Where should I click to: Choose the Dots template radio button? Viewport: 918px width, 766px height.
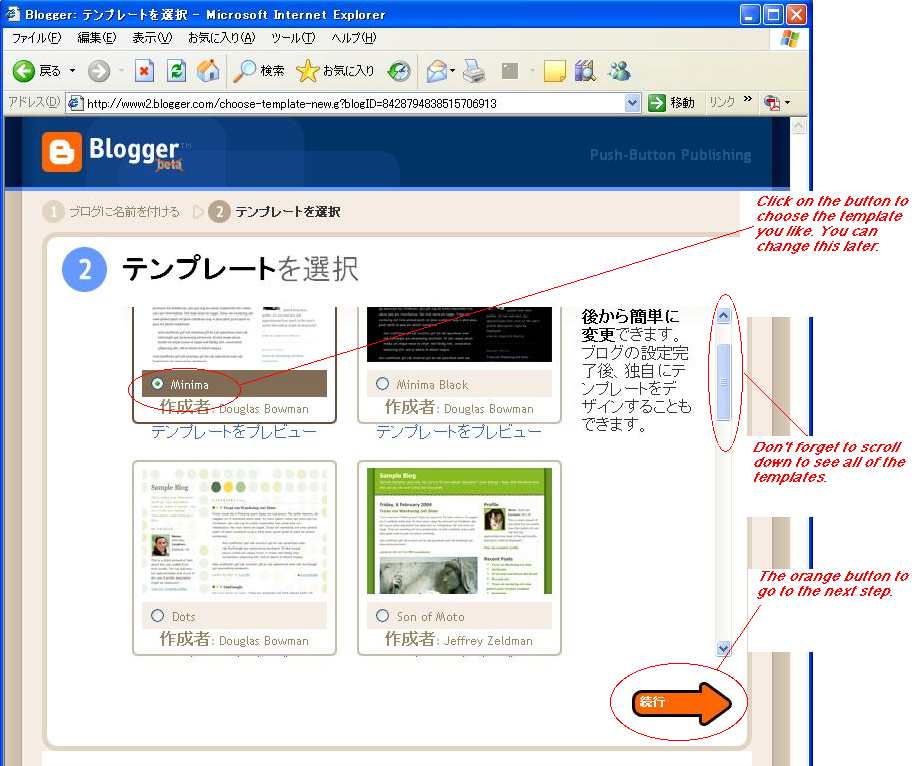coord(157,615)
